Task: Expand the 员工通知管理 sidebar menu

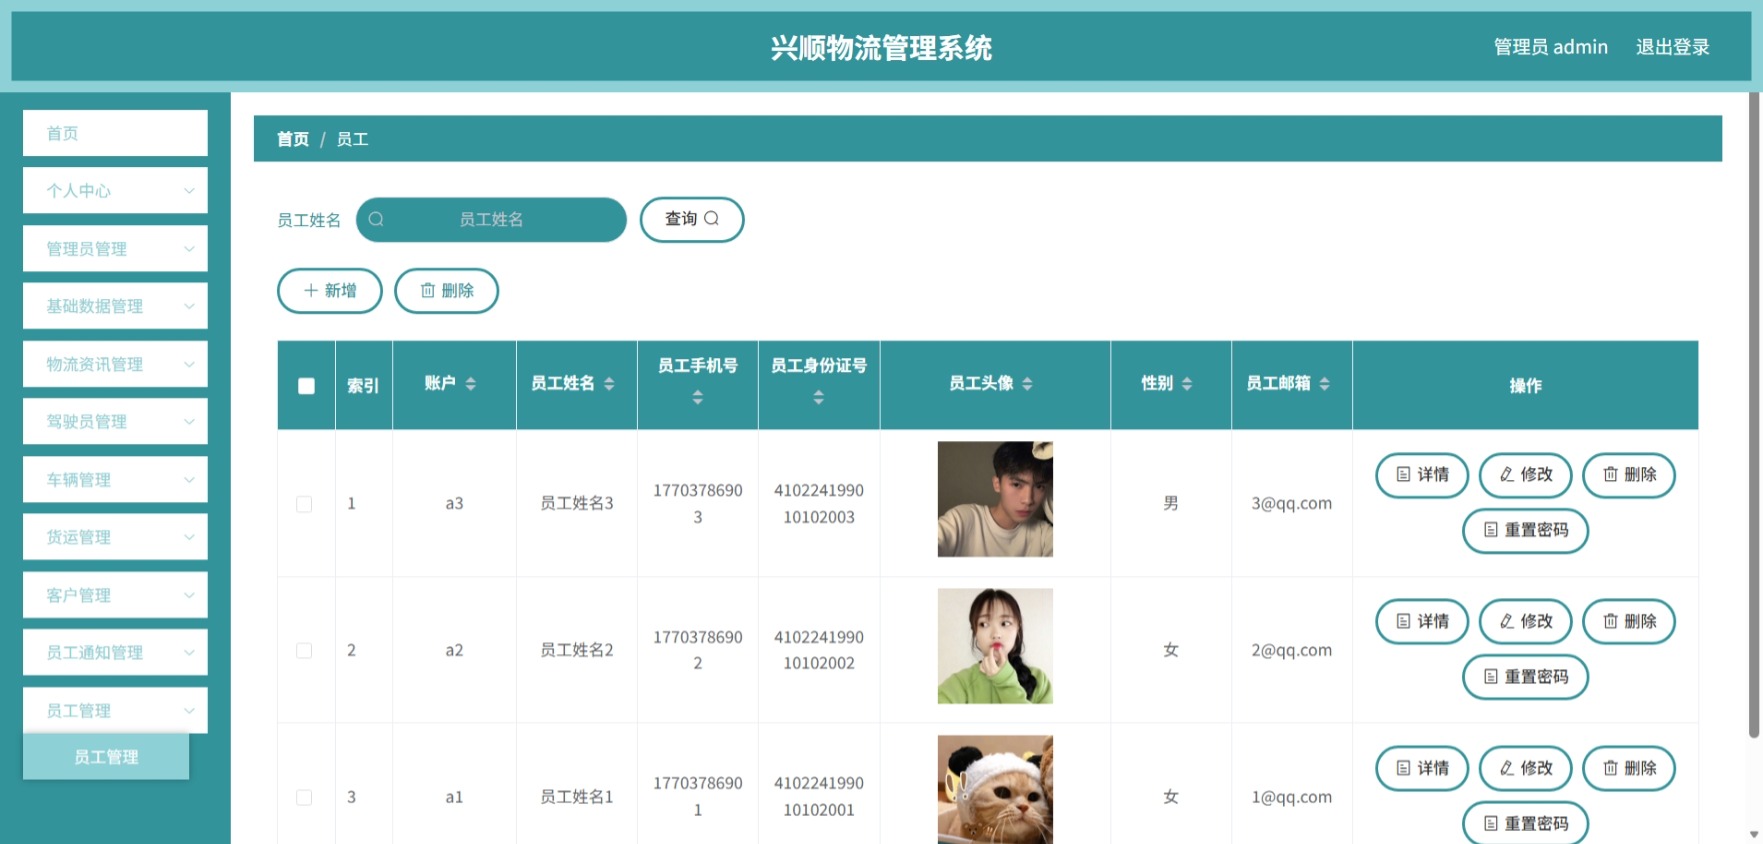Action: click(x=115, y=653)
